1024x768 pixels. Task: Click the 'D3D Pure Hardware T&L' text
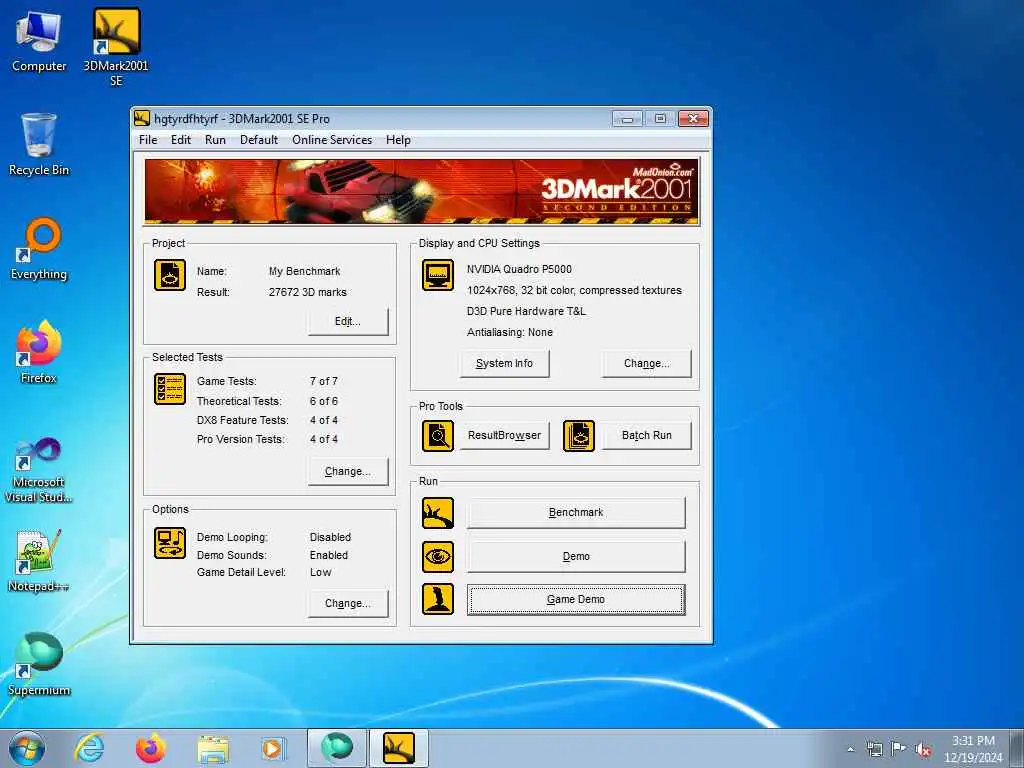coord(526,312)
